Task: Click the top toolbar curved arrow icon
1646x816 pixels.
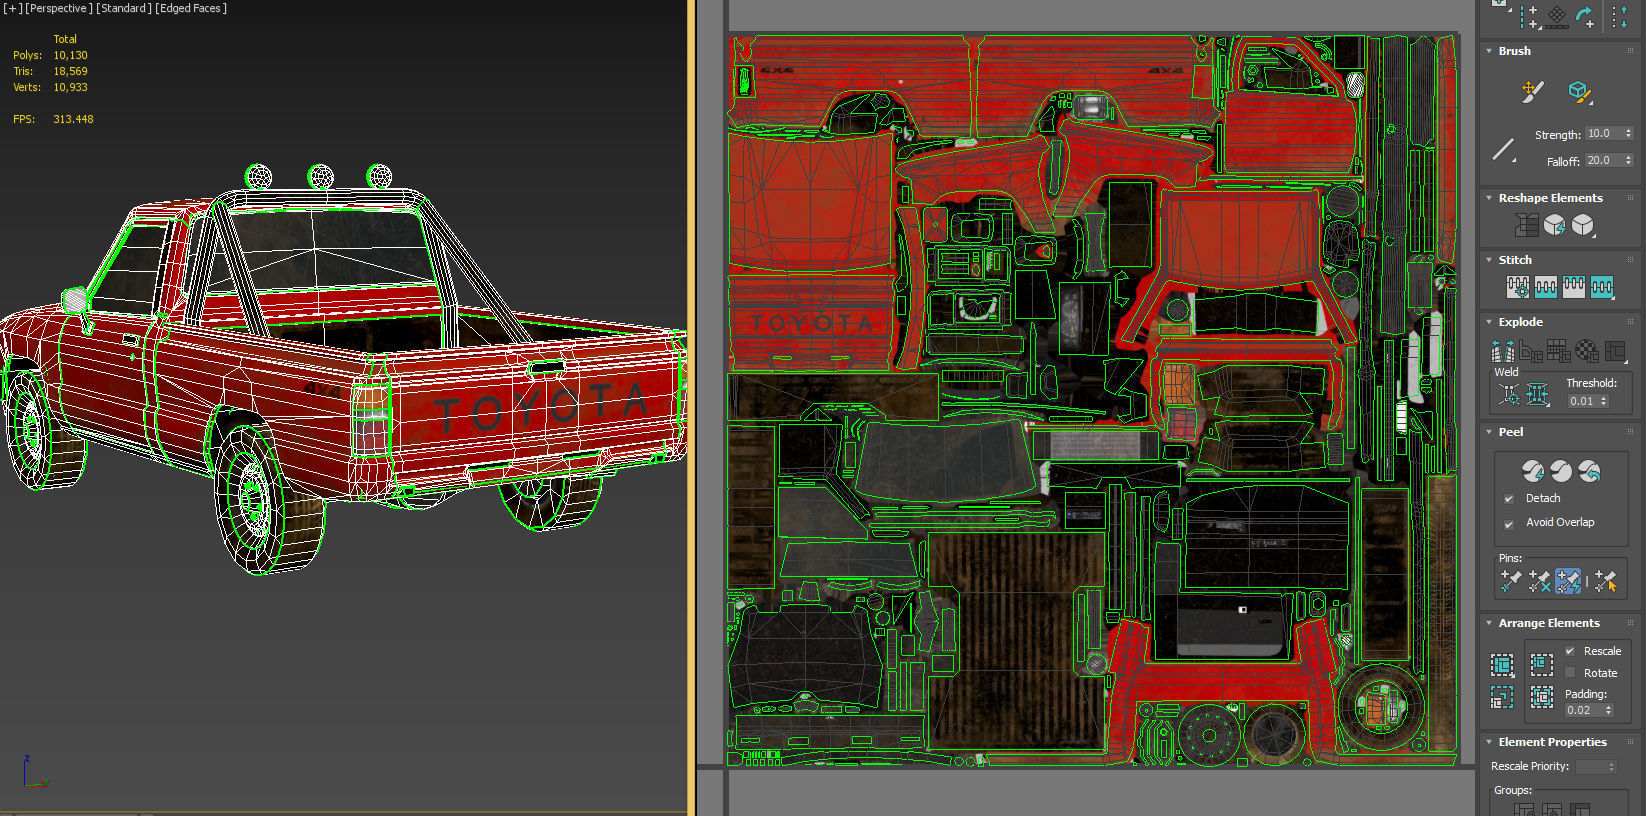Action: [x=1585, y=15]
